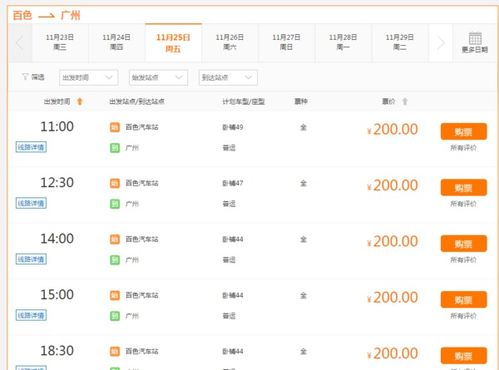Image resolution: width=499 pixels, height=370 pixels.
Task: Click the 12:30 departure time
Action: tap(57, 183)
